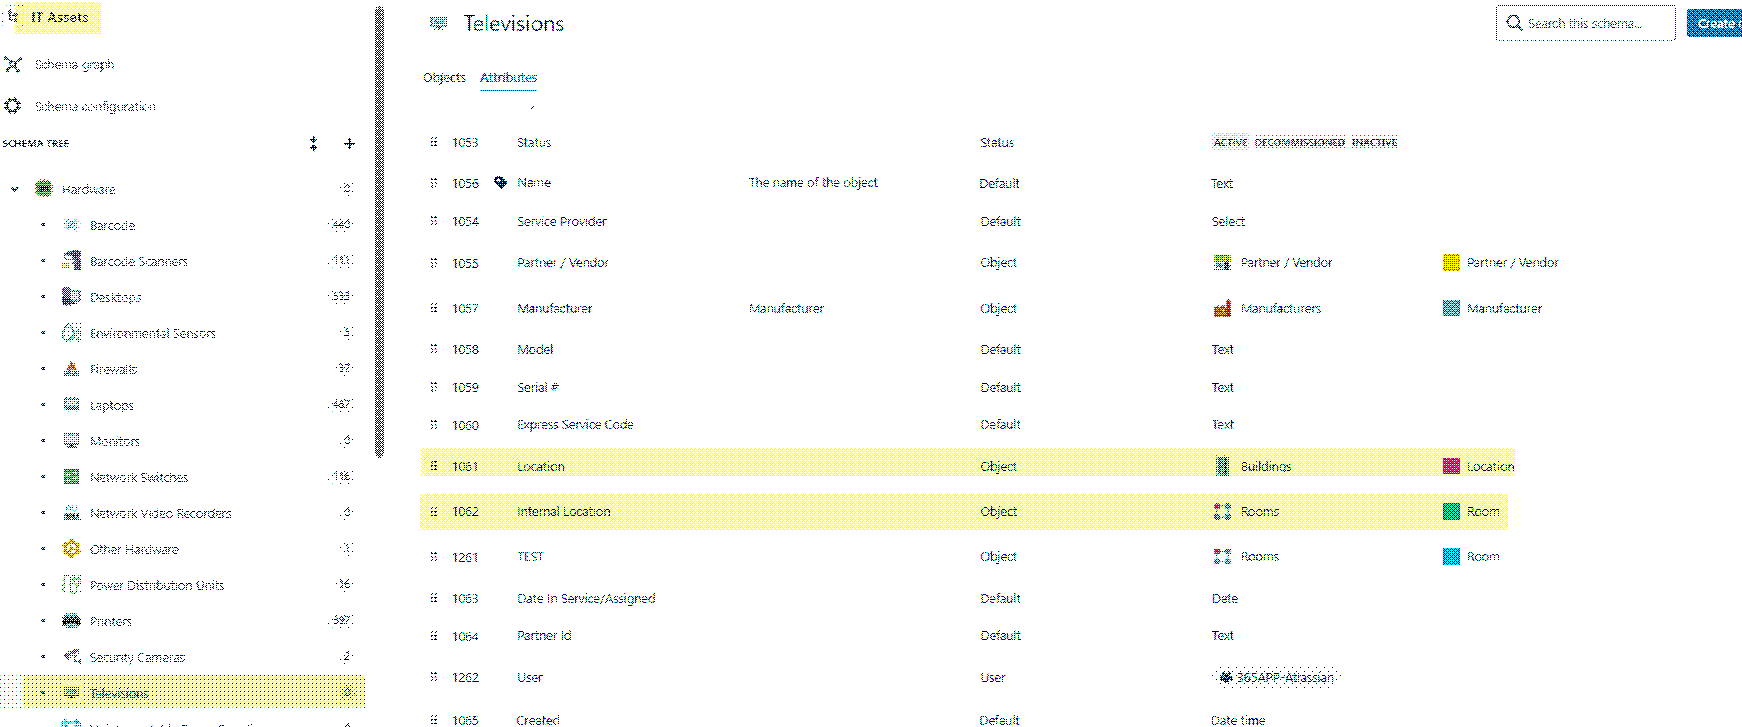Click the Network Switches icon
1742x727 pixels.
(x=72, y=477)
